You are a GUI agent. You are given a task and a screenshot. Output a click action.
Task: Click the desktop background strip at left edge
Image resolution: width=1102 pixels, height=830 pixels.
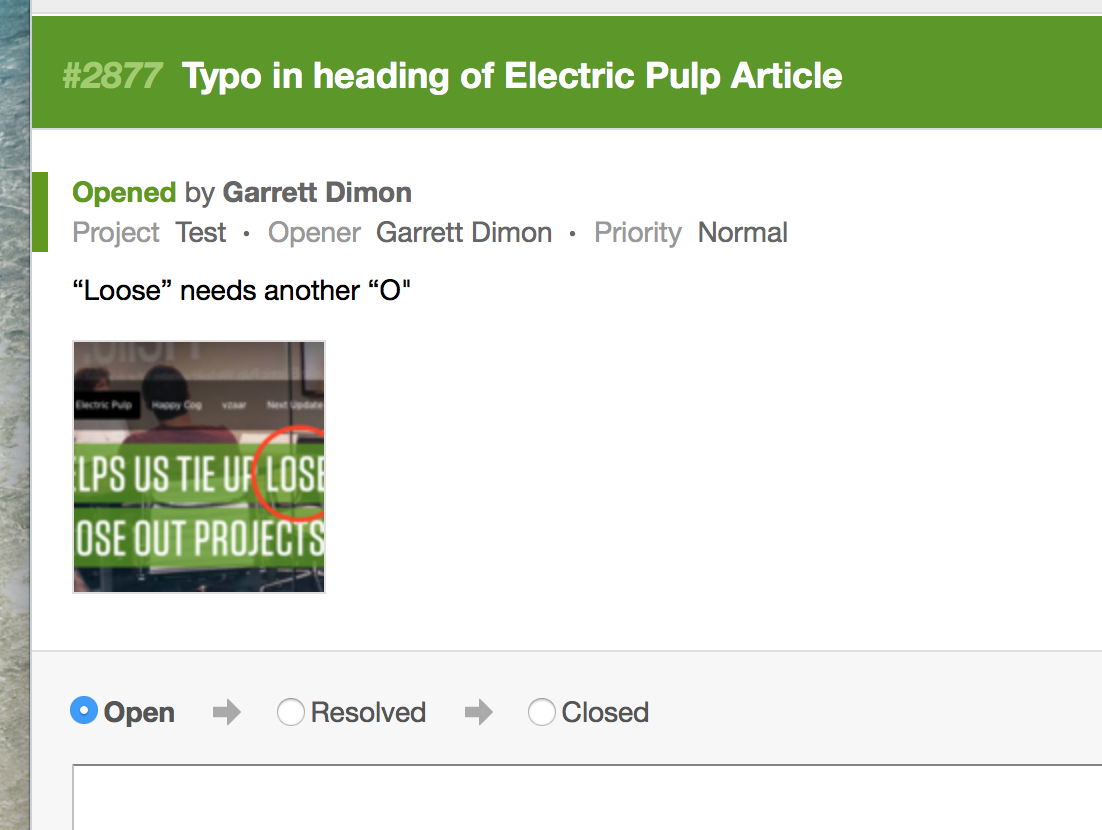coord(15,415)
